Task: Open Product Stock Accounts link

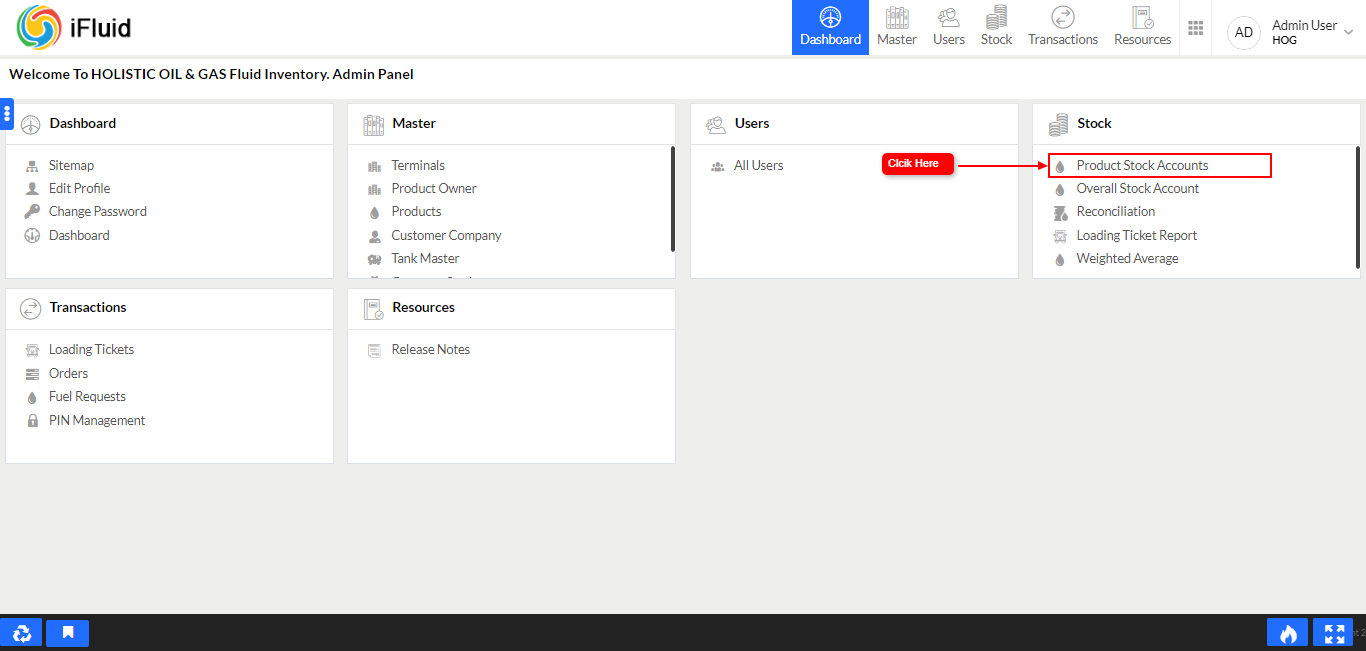Action: coord(1142,165)
